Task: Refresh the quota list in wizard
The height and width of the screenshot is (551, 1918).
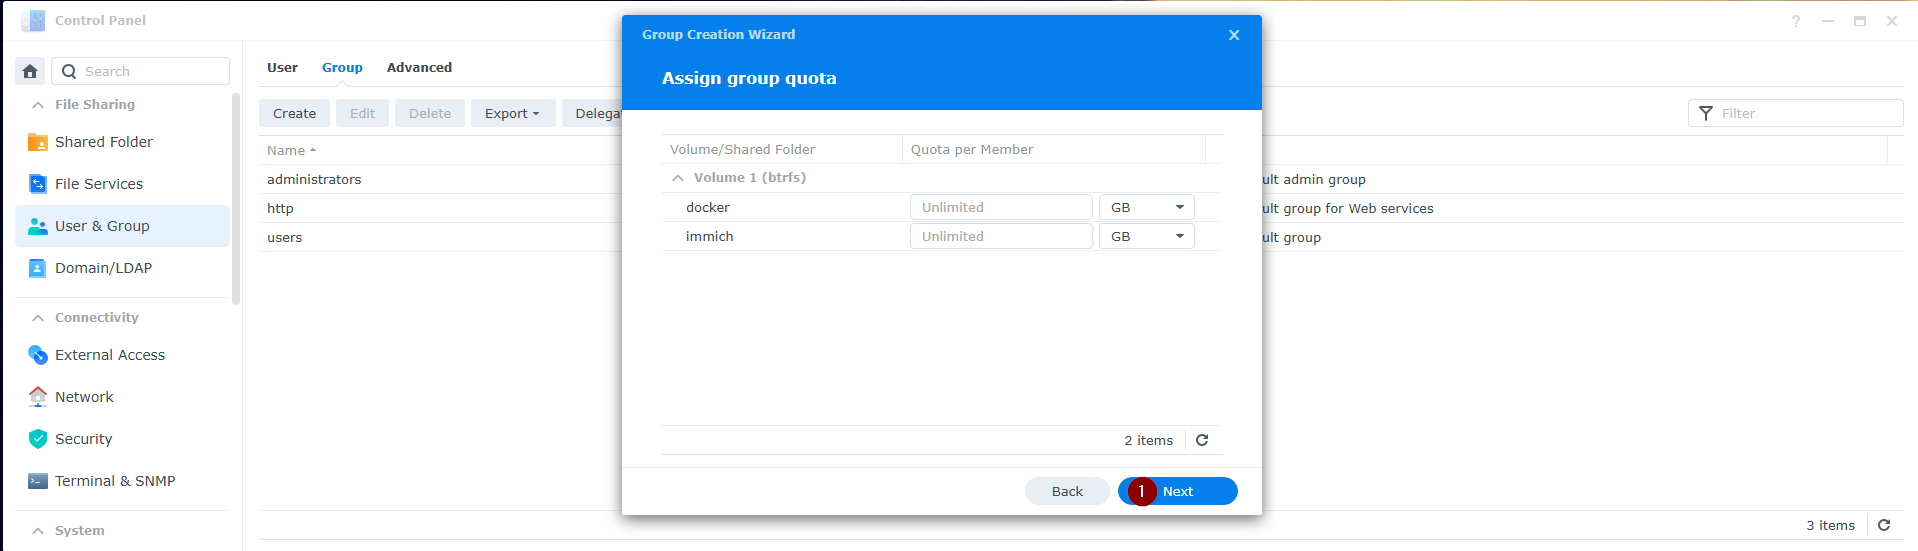Action: 1202,440
